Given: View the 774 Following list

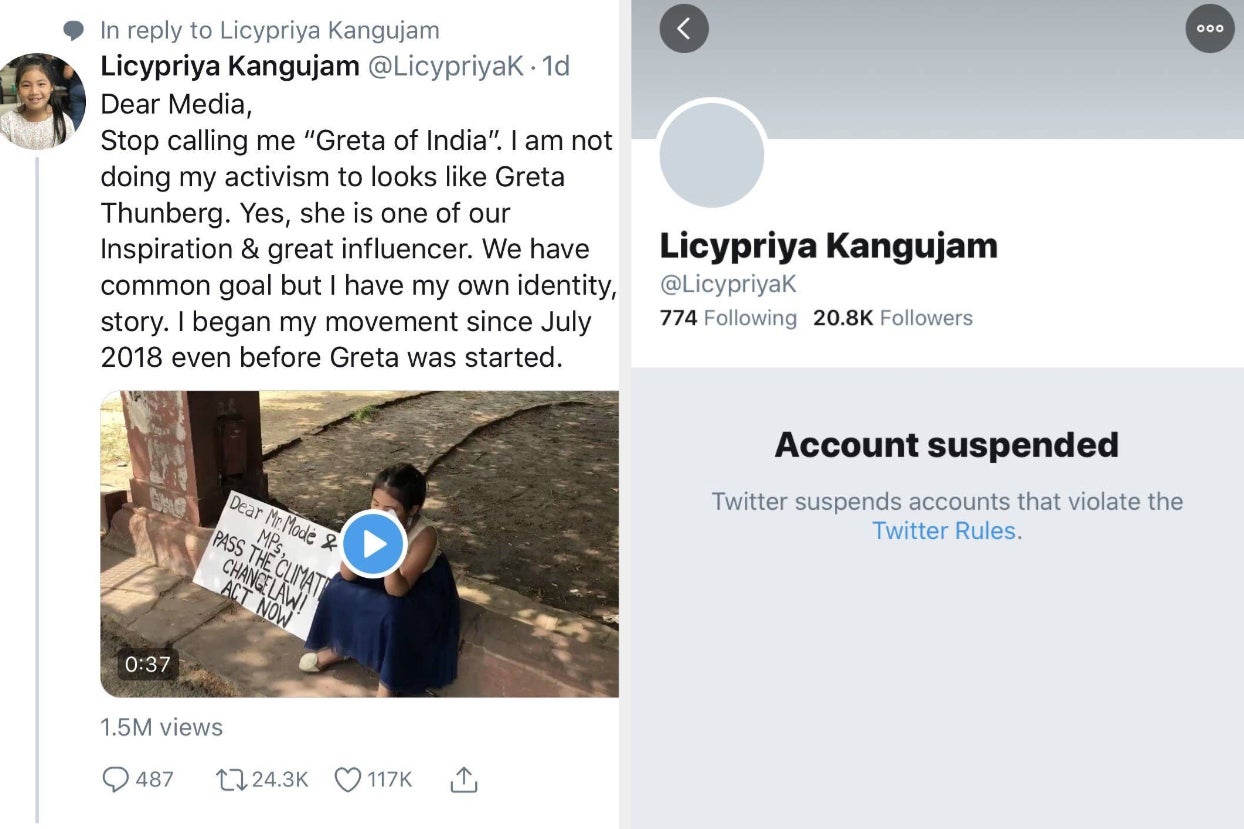Looking at the screenshot, I should pyautogui.click(x=728, y=318).
